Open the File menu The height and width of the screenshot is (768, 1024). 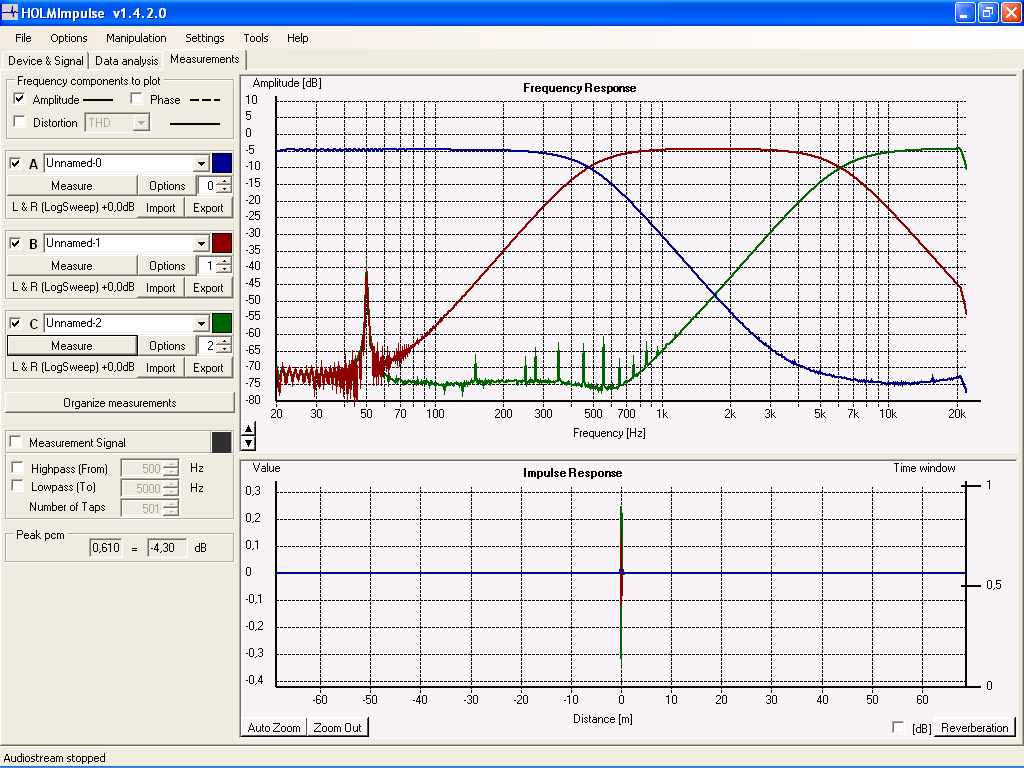tap(23, 38)
